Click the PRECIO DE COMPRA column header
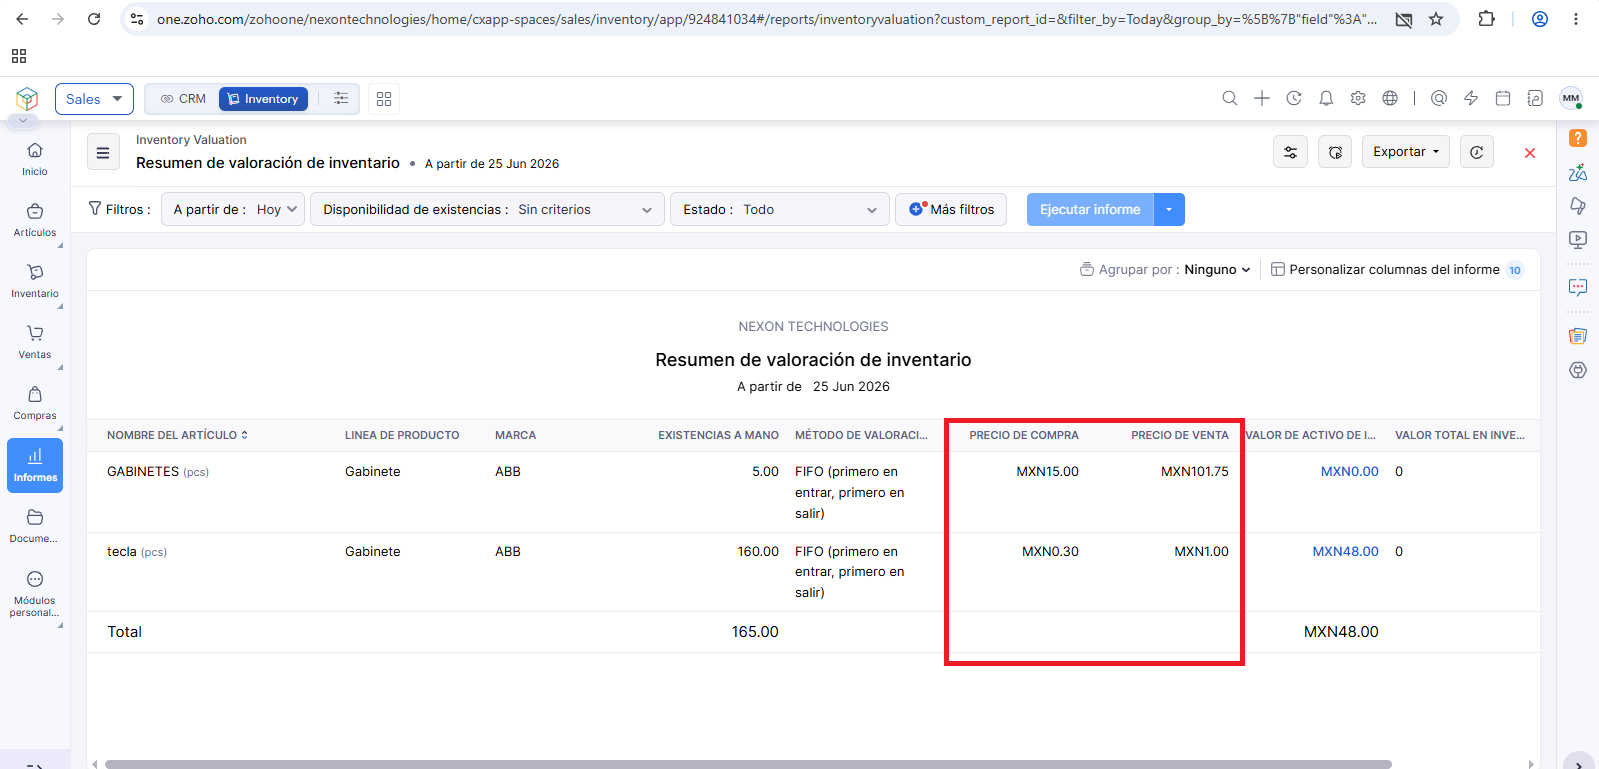 point(1024,435)
